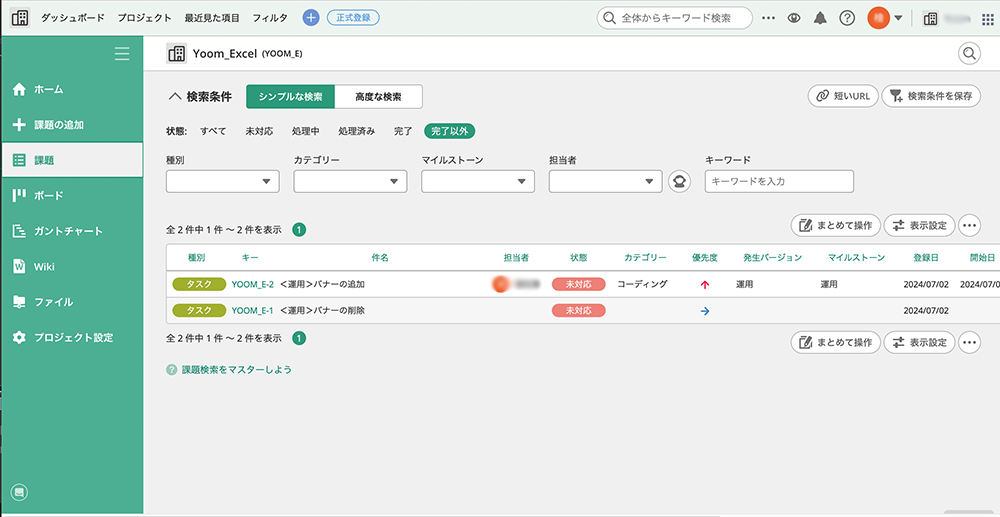Click the blue plus add icon

pyautogui.click(x=310, y=18)
